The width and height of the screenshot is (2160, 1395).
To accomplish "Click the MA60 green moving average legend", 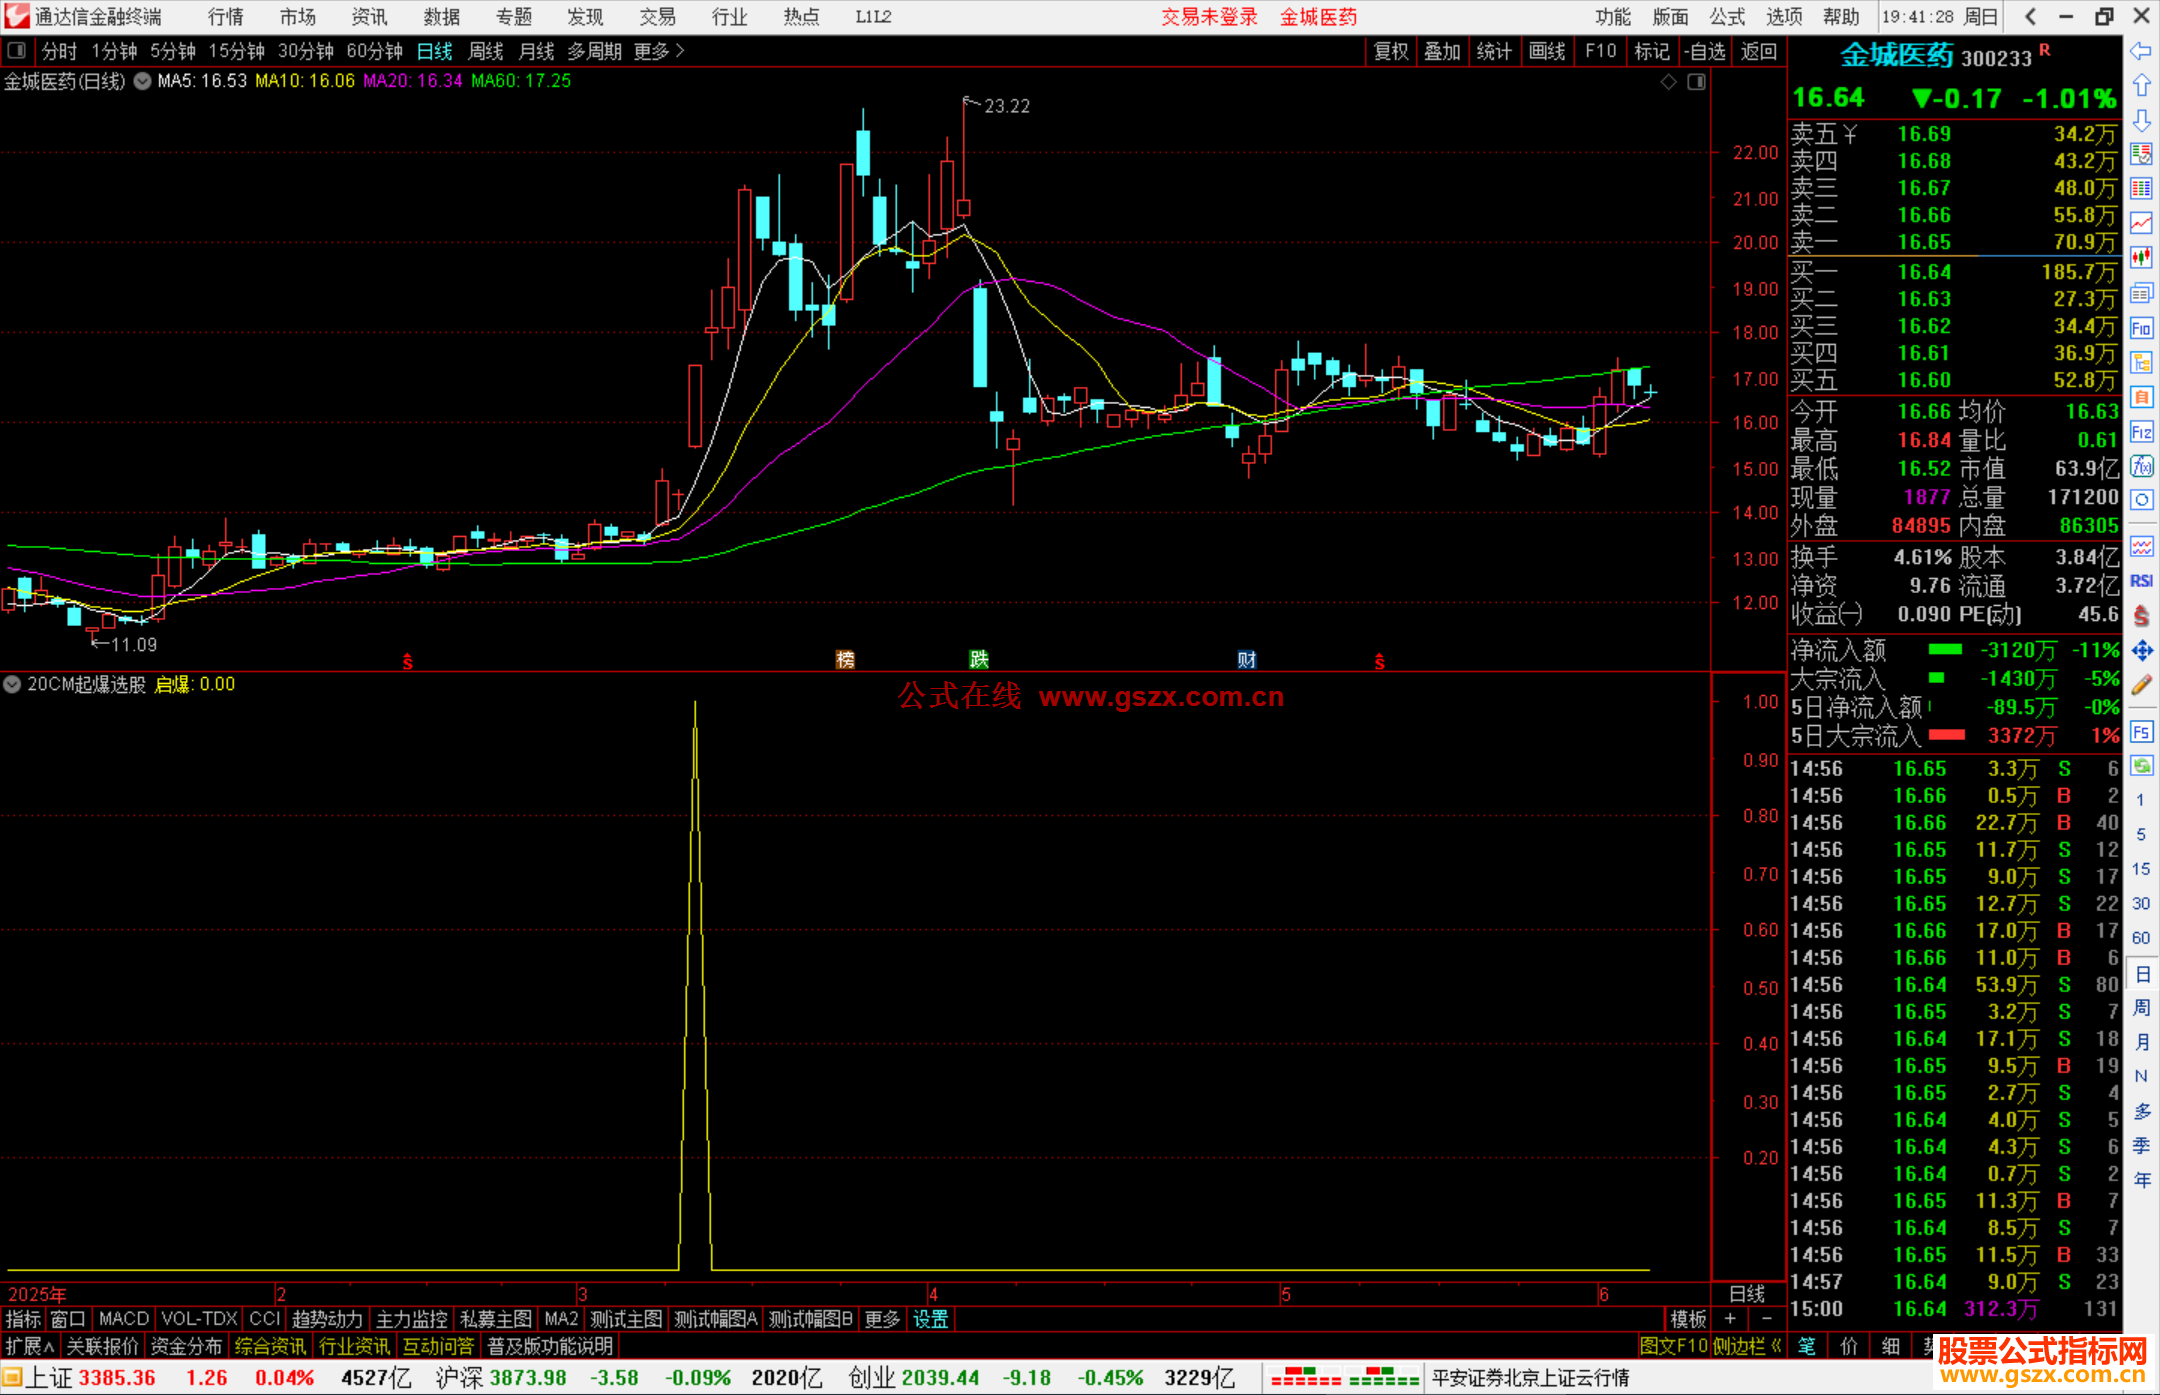I will click(521, 81).
